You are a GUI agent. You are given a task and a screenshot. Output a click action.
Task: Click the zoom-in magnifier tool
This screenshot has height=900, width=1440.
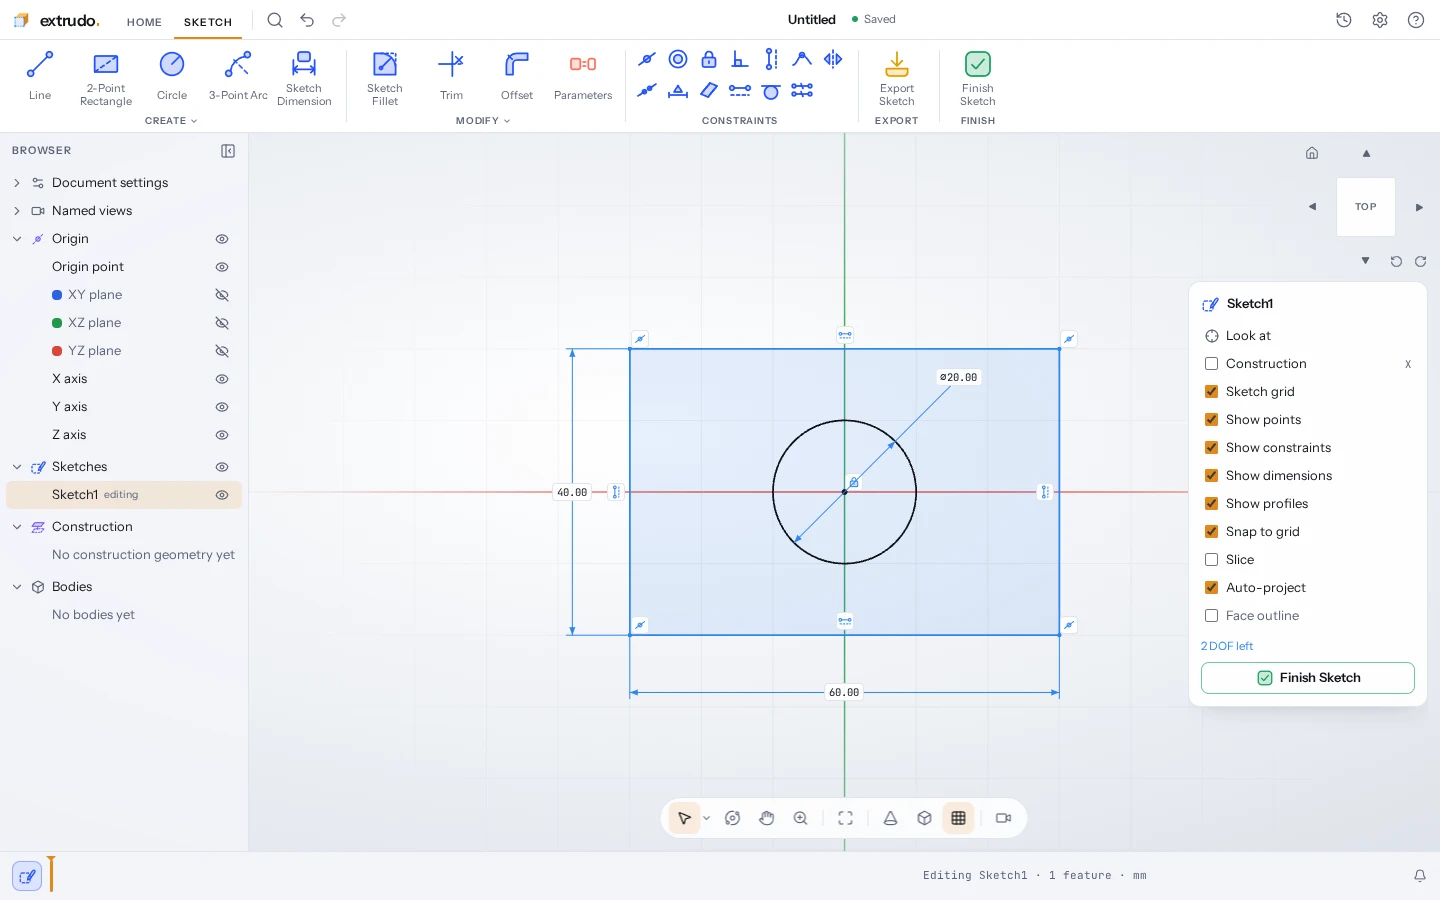pos(801,818)
